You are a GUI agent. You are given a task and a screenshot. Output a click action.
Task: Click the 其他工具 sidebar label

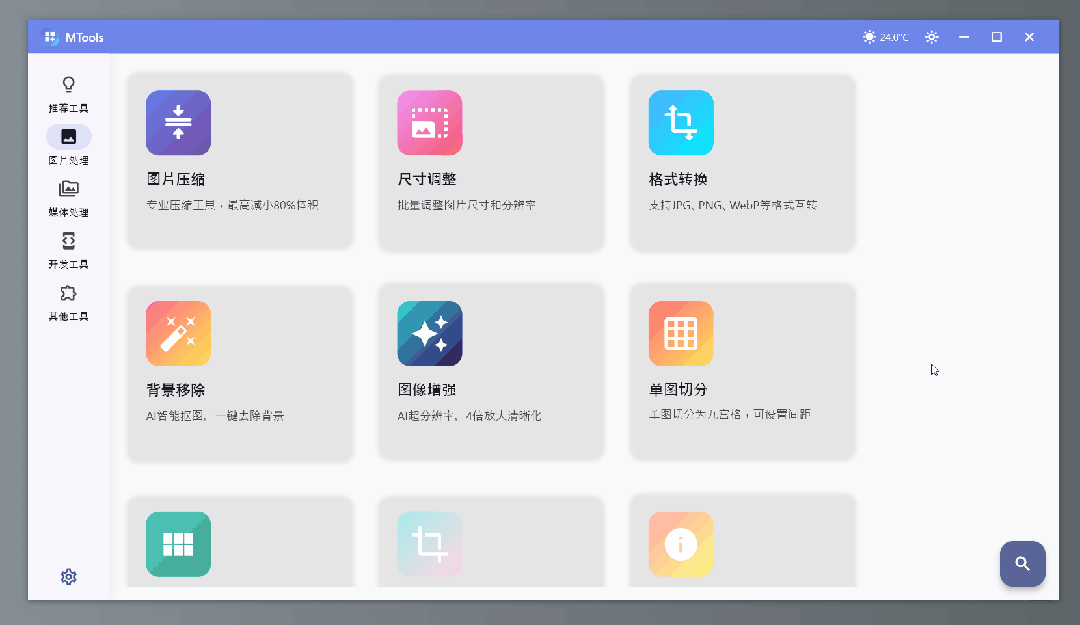pos(68,316)
